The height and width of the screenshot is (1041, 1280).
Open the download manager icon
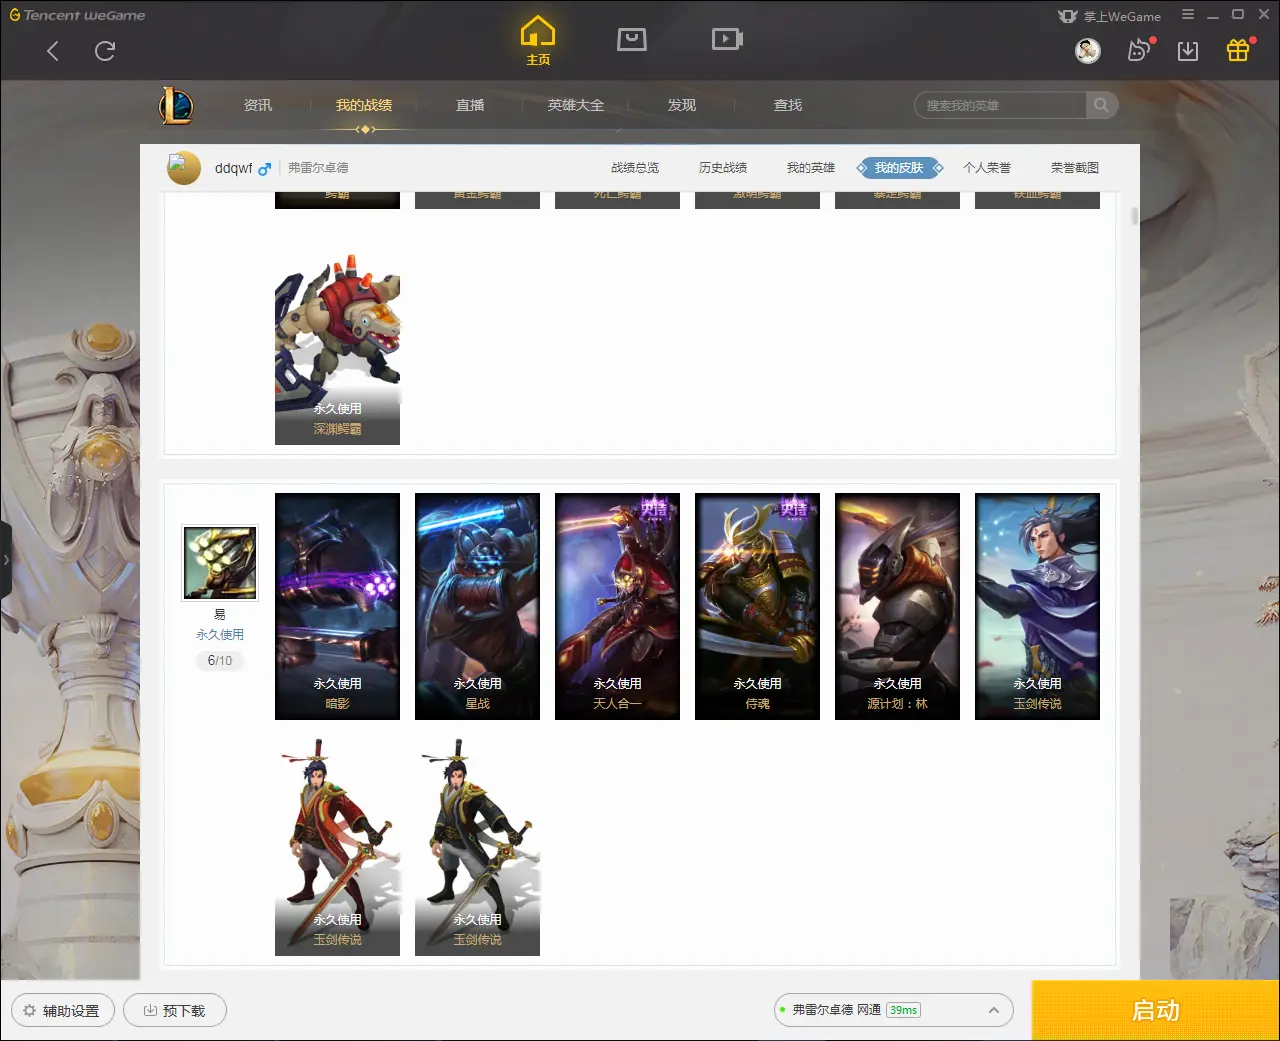click(1188, 51)
